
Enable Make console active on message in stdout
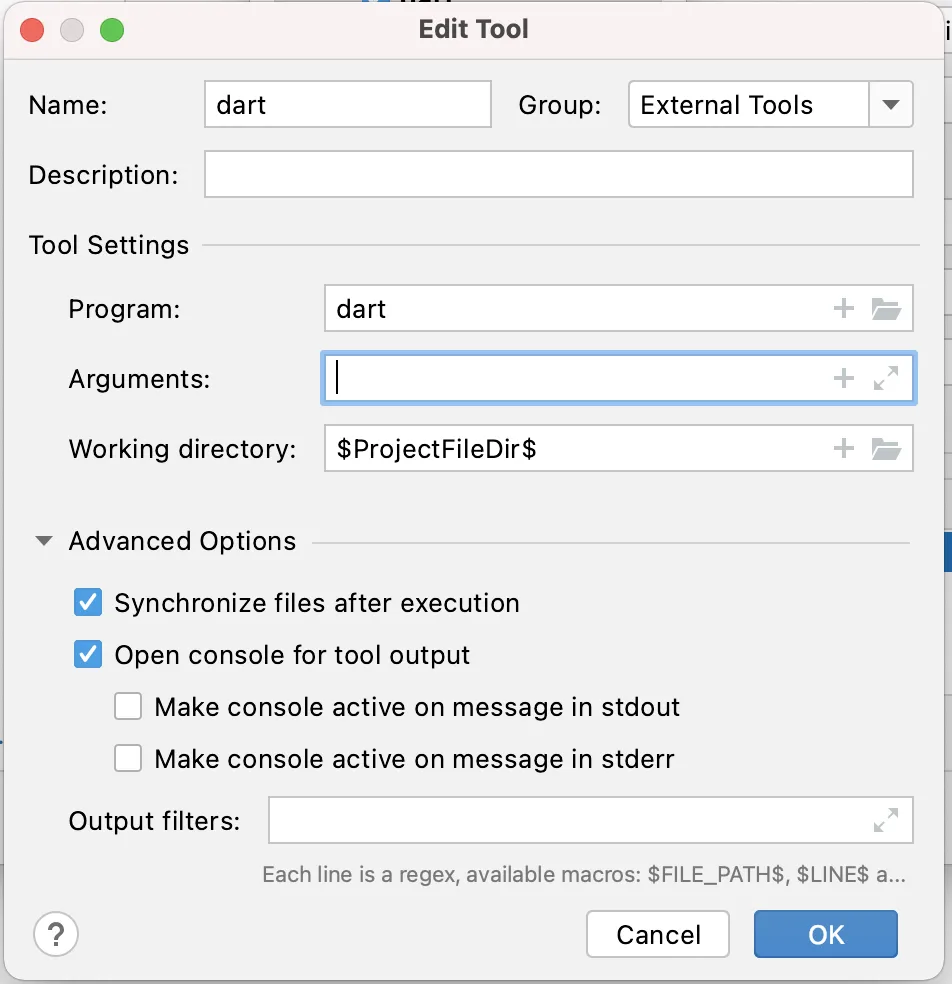click(128, 707)
